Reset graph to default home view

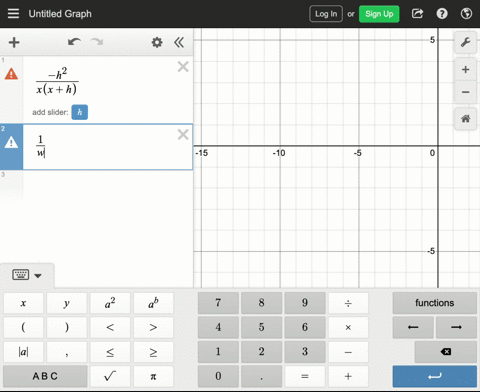(x=466, y=119)
